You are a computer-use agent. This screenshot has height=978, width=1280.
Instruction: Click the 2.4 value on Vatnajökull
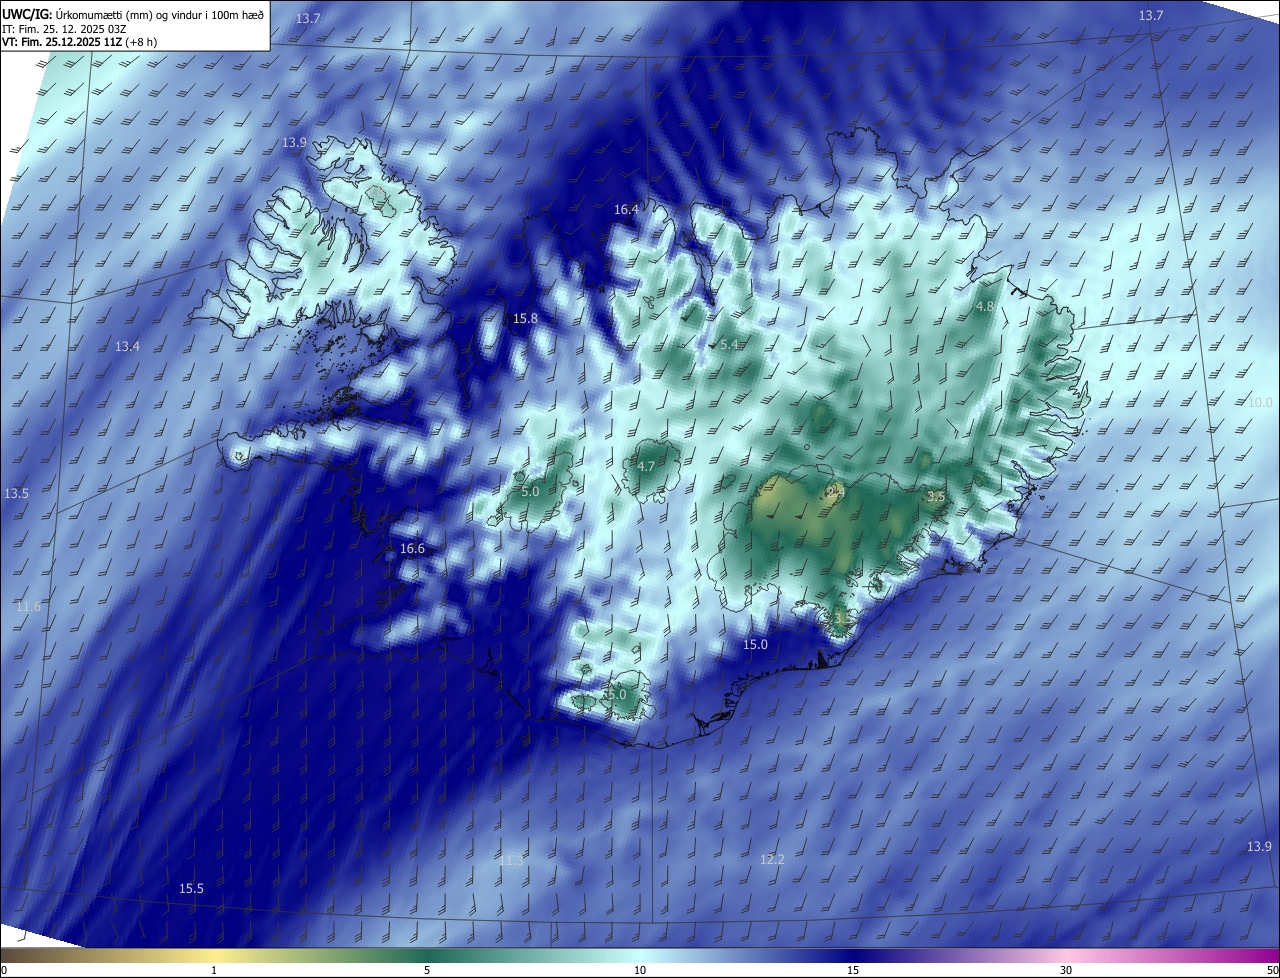(x=836, y=492)
